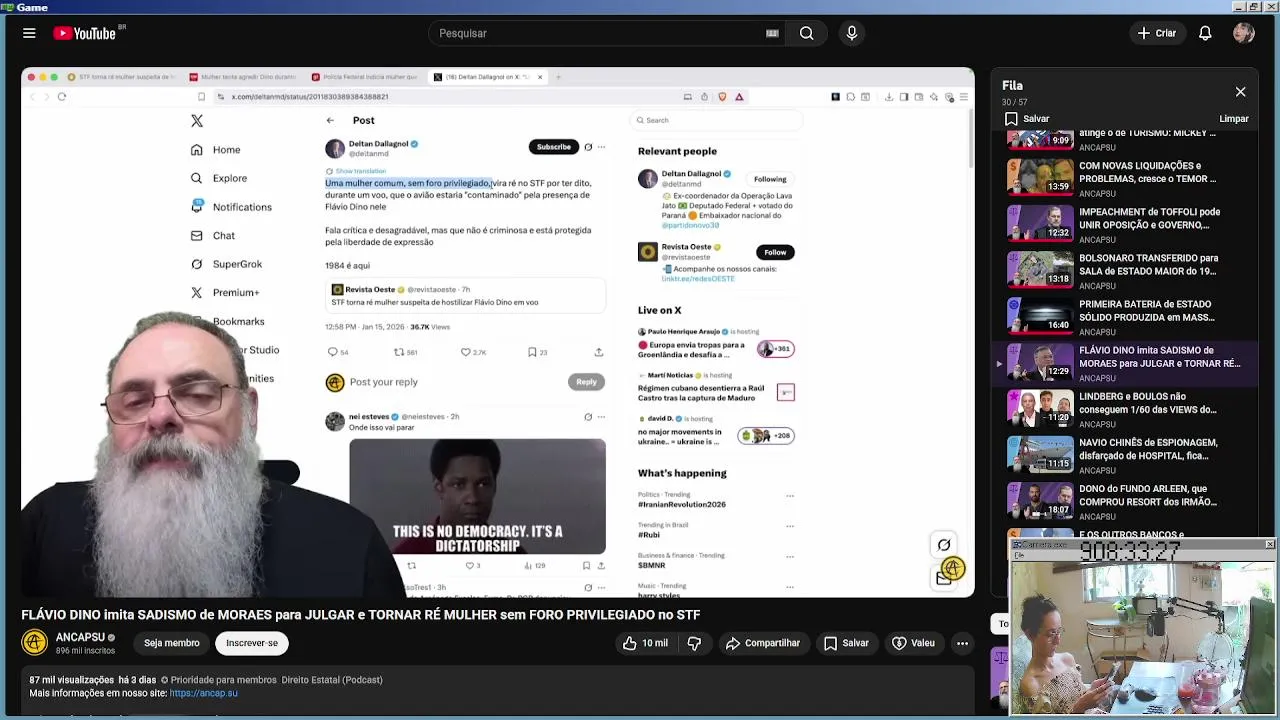Like the video with 10 mil likes
Image resolution: width=1280 pixels, height=720 pixels.
tap(645, 643)
